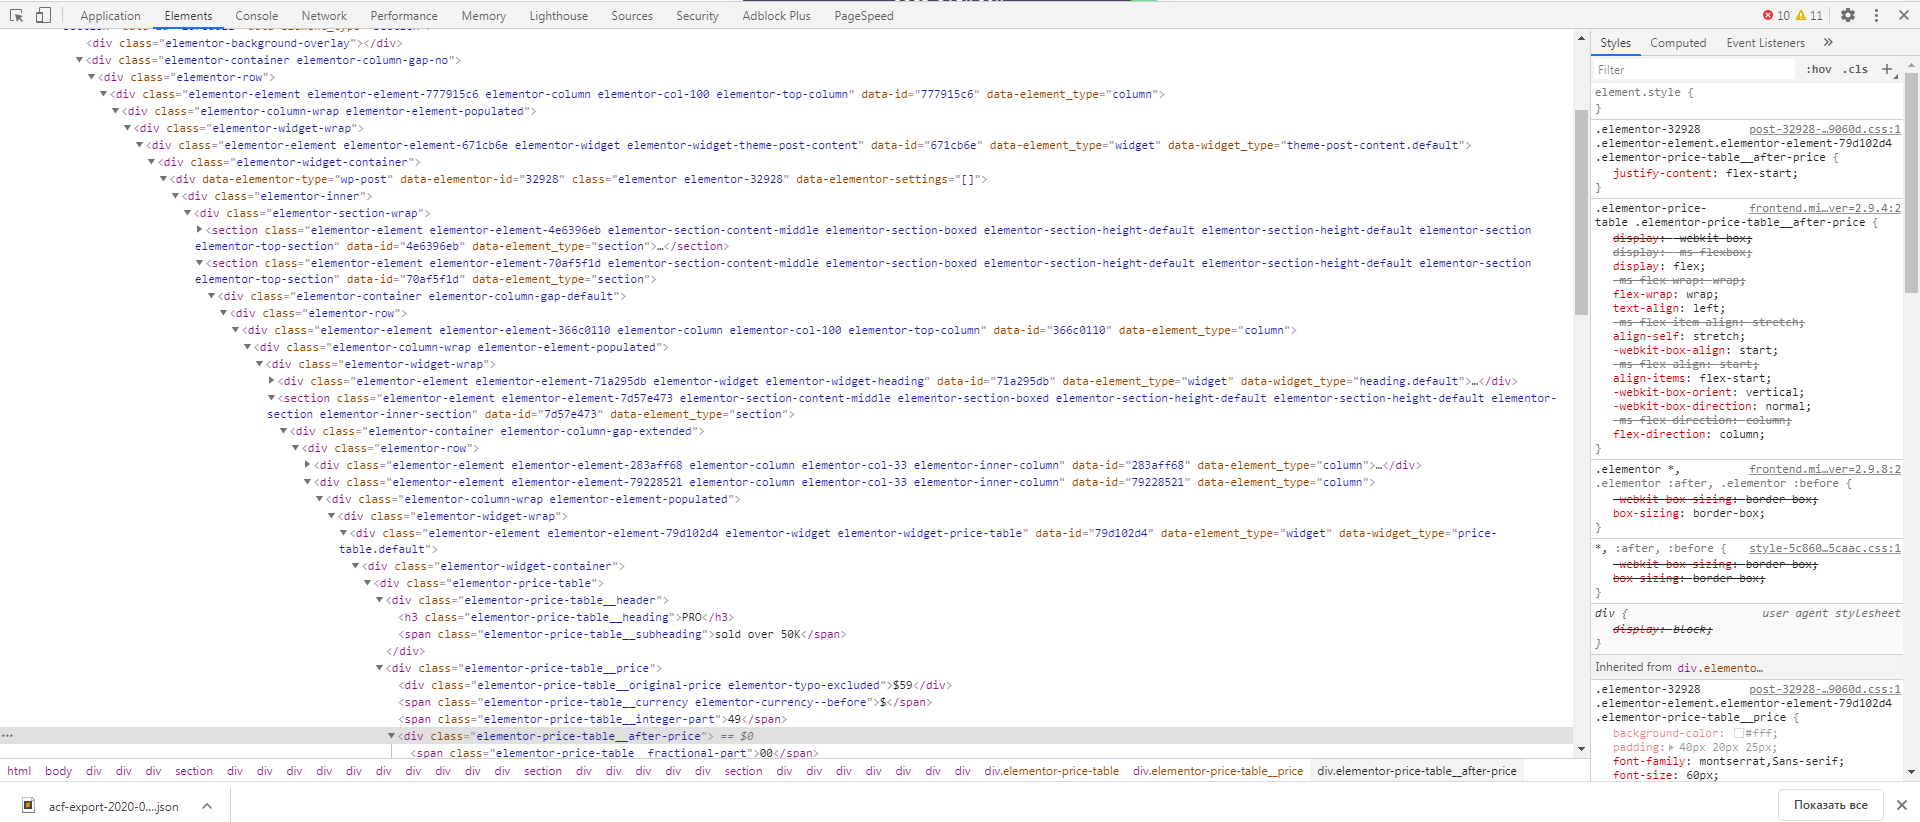Select the Styles sidebar tab

click(1615, 43)
